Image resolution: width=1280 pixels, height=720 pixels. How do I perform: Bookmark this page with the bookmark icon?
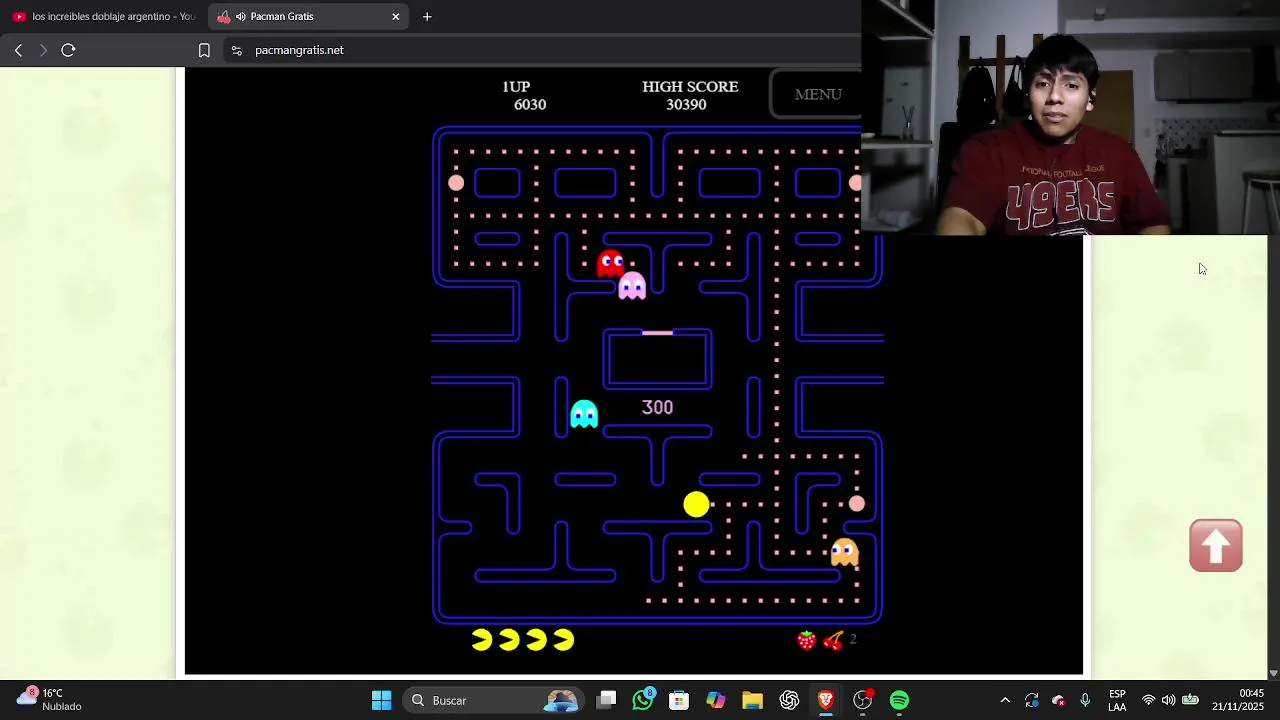(204, 50)
